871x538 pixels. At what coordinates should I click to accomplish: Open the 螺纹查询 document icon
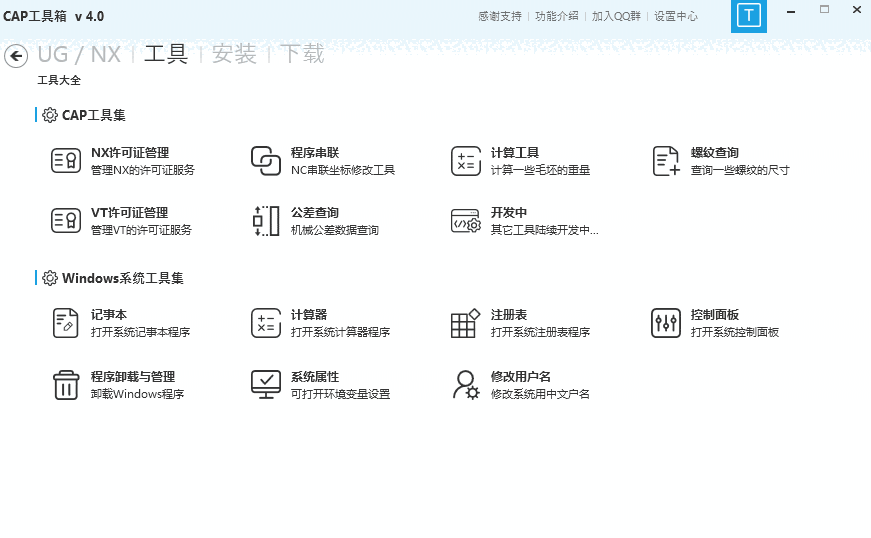click(x=666, y=161)
